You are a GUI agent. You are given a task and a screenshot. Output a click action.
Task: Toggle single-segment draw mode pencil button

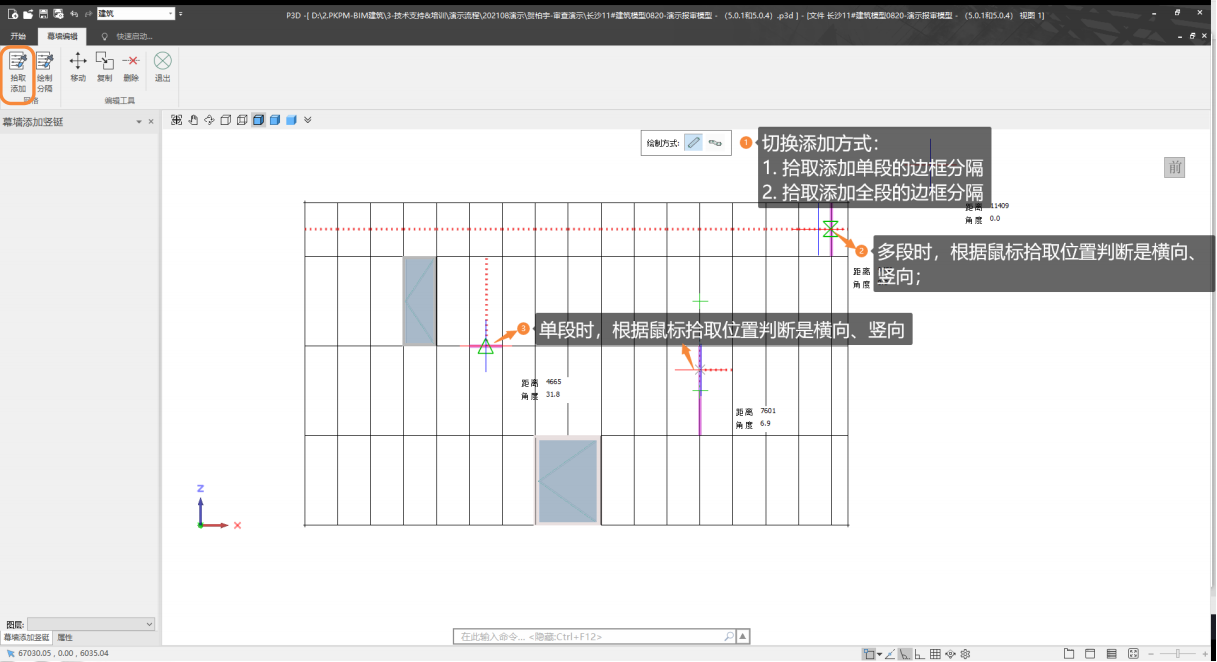694,143
